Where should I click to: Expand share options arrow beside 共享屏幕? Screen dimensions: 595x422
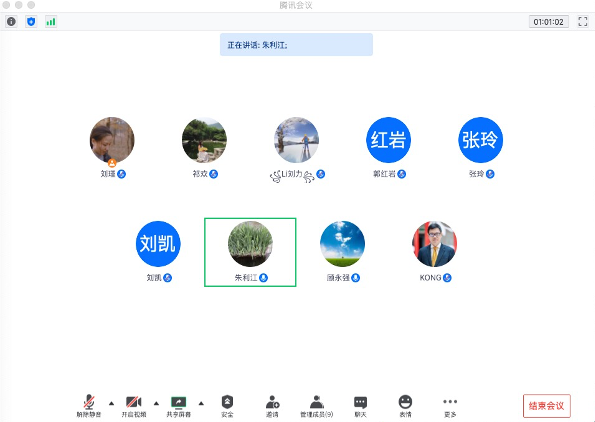point(201,403)
